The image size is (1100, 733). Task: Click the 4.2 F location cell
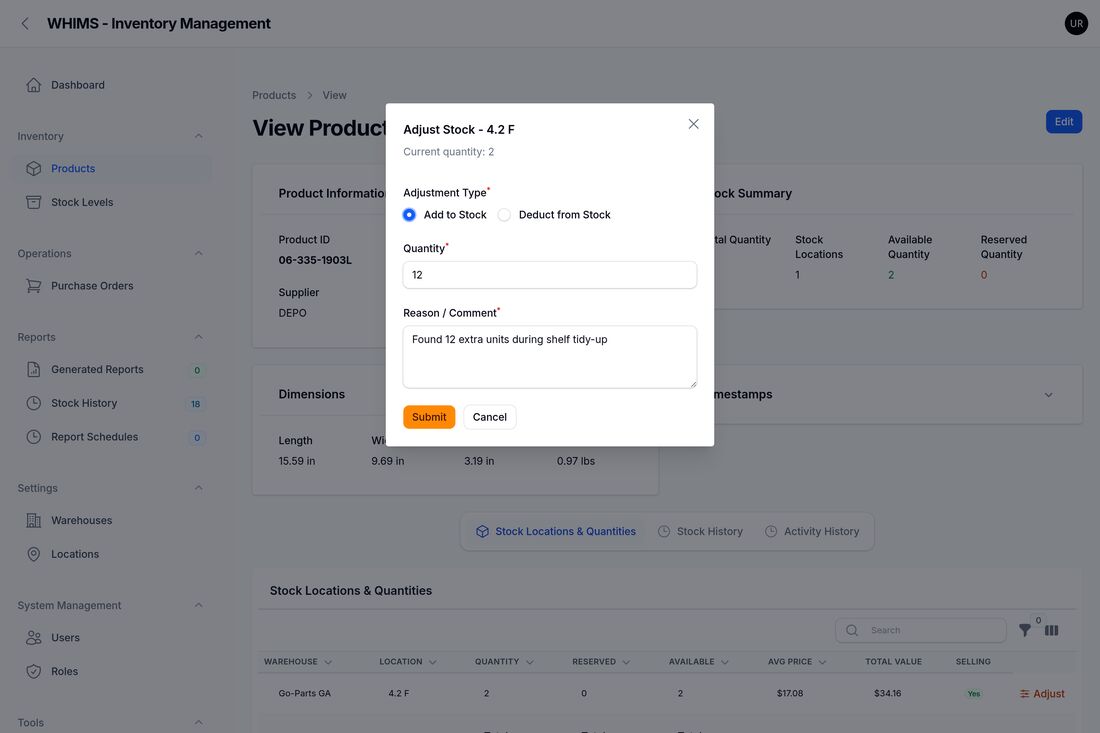(398, 694)
